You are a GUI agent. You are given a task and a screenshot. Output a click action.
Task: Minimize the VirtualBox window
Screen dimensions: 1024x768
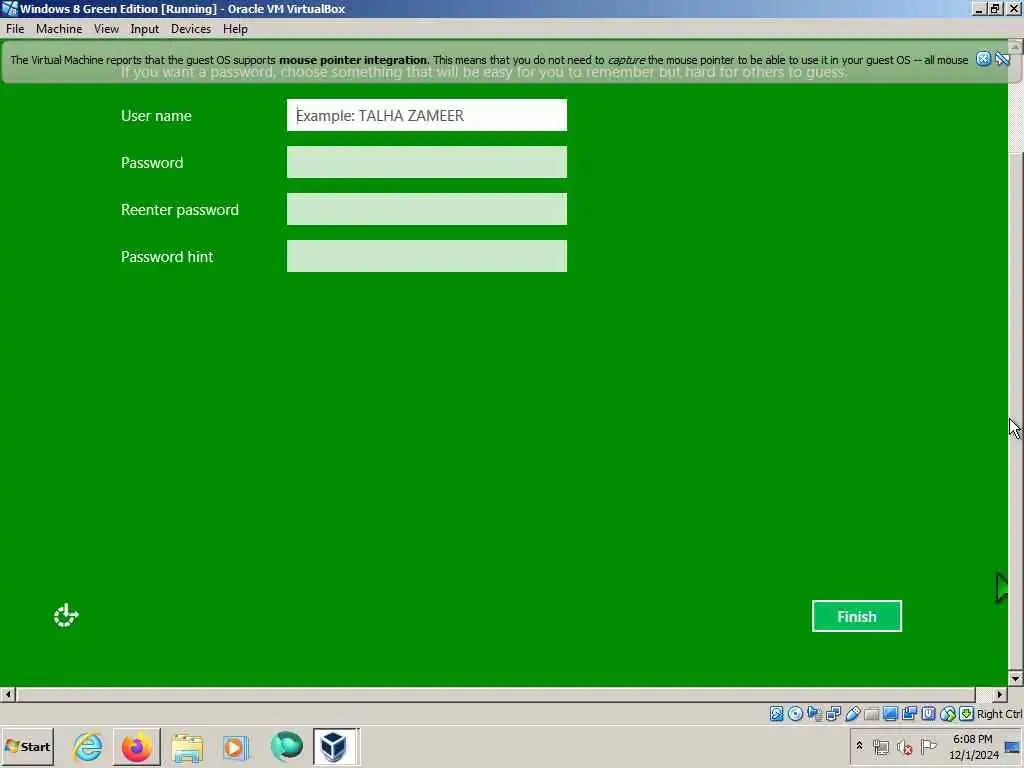pos(979,8)
